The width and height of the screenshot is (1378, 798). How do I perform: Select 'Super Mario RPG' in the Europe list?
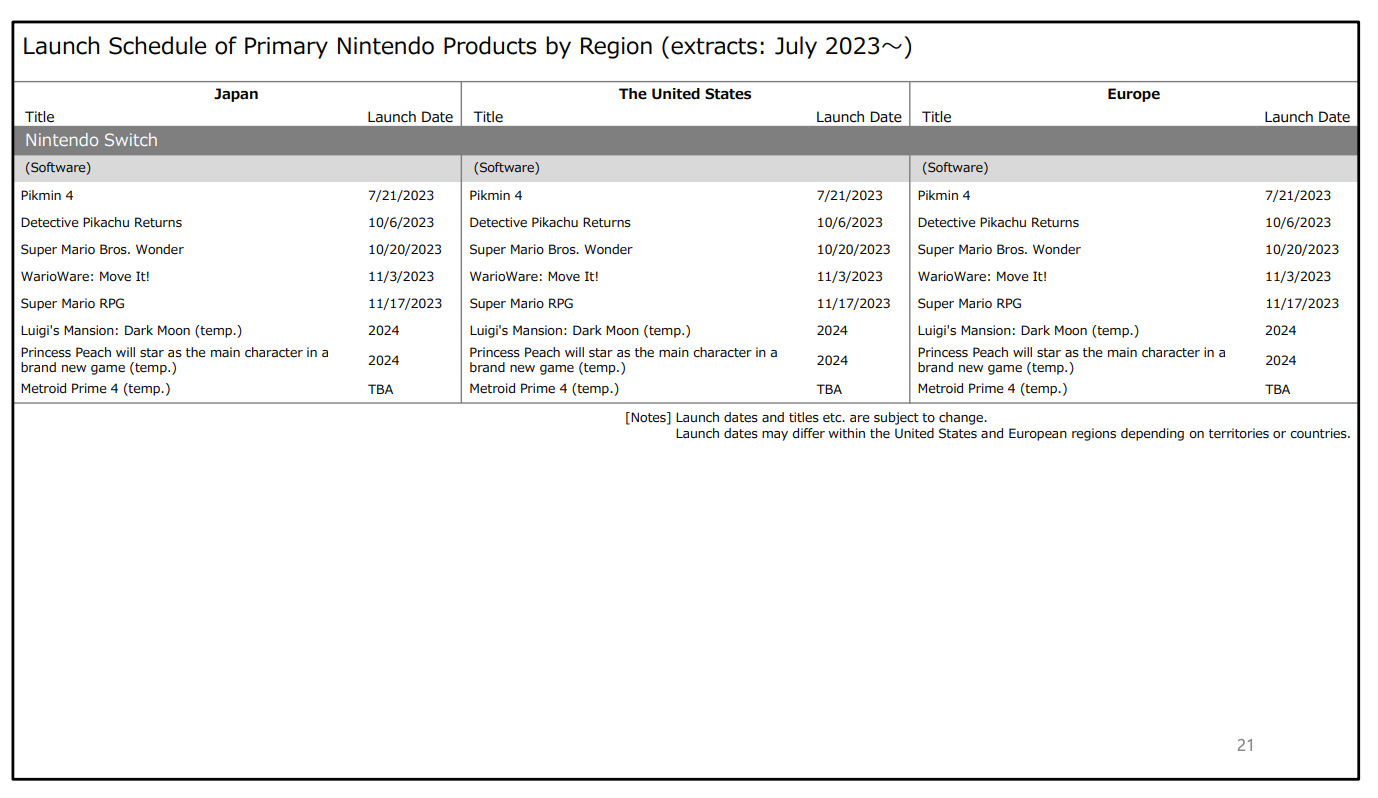pyautogui.click(x=970, y=304)
